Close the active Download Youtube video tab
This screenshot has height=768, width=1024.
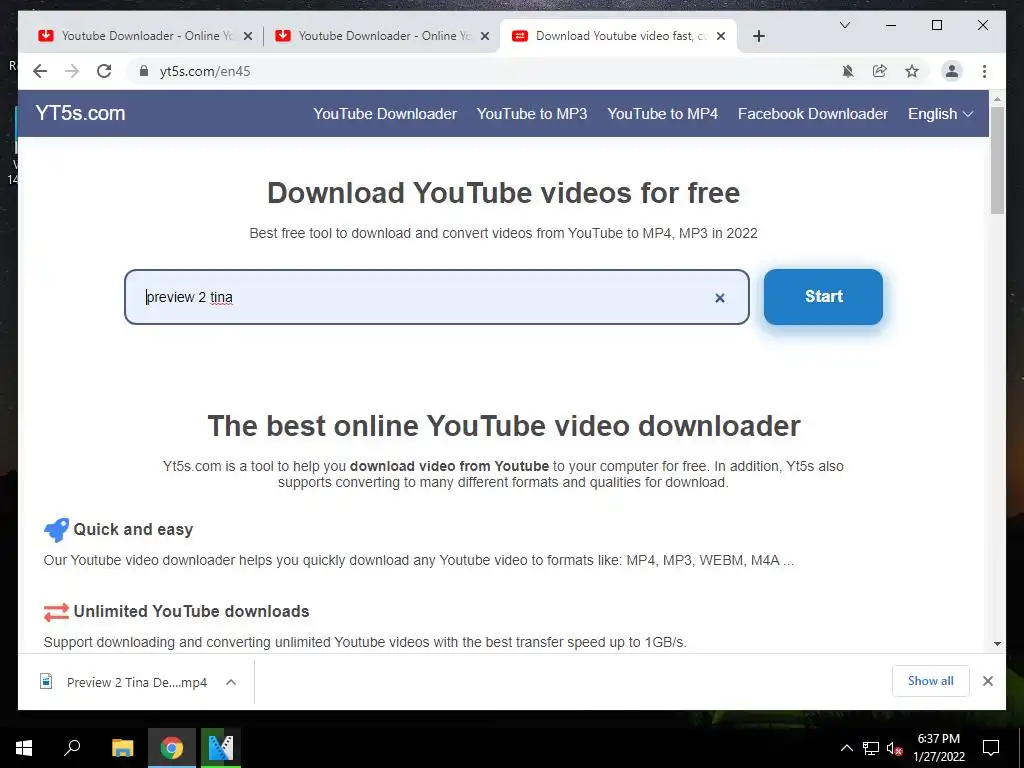pyautogui.click(x=721, y=36)
